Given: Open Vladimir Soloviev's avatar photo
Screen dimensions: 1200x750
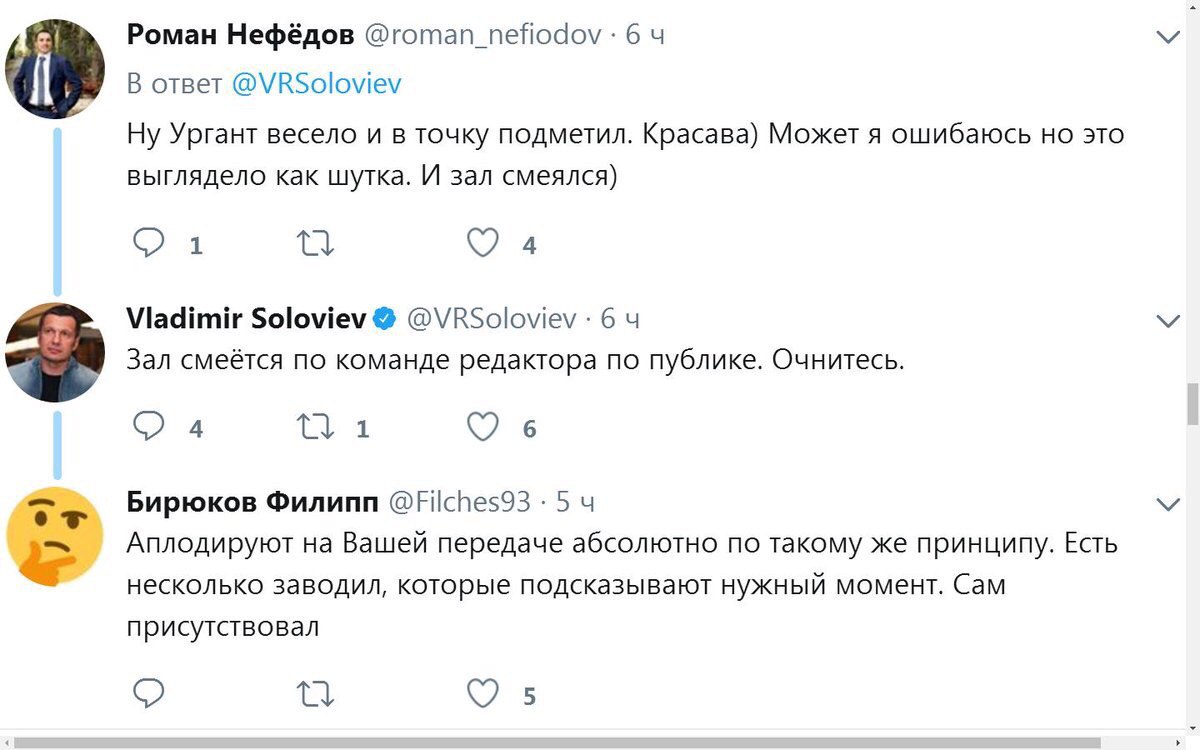Looking at the screenshot, I should (55, 352).
